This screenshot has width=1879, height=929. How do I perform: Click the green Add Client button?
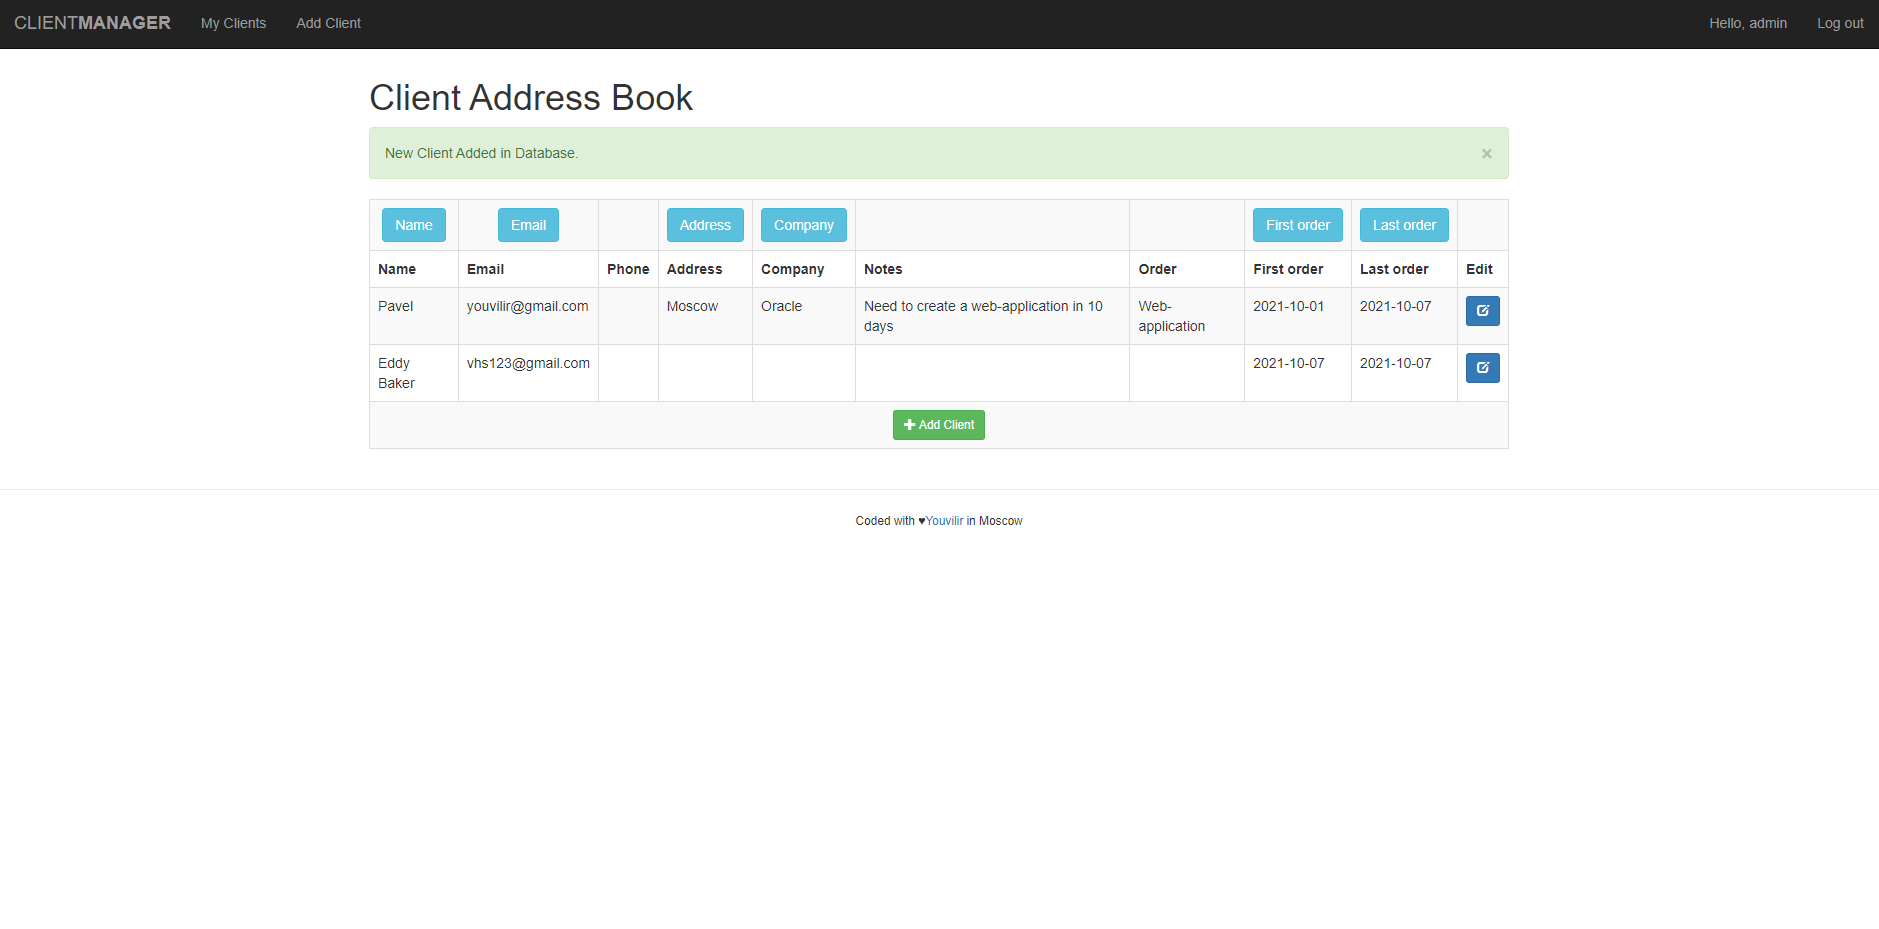[x=938, y=425]
